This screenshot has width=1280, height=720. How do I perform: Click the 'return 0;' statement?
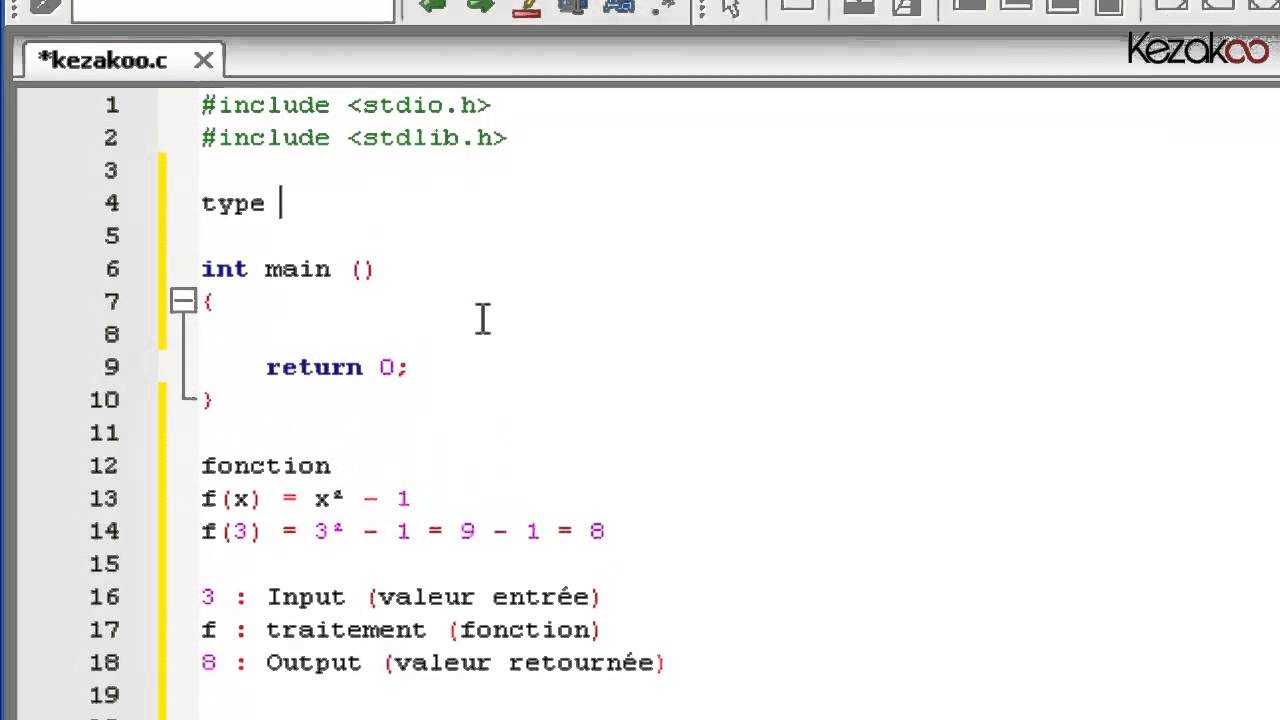(337, 367)
